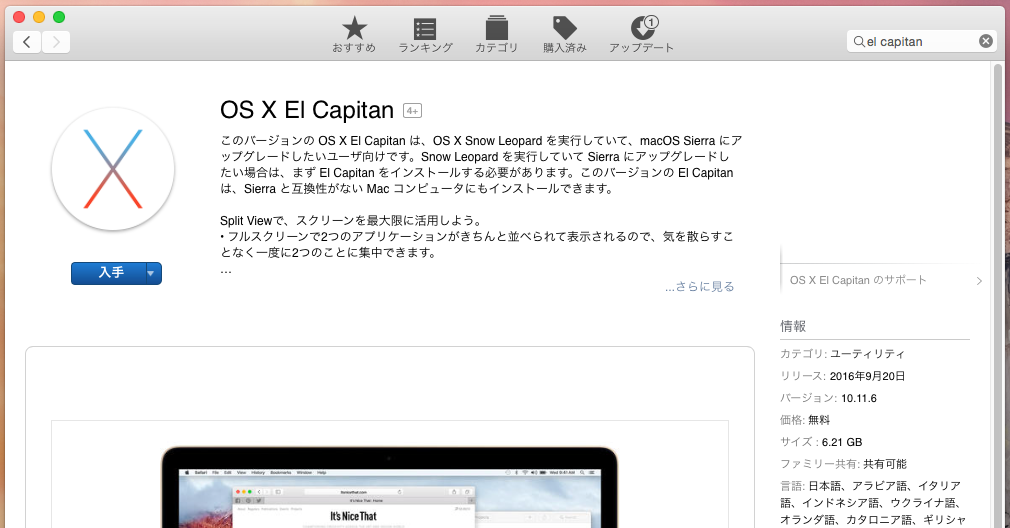Click the …さらに見る link
Image resolution: width=1010 pixels, height=528 pixels.
click(x=700, y=287)
